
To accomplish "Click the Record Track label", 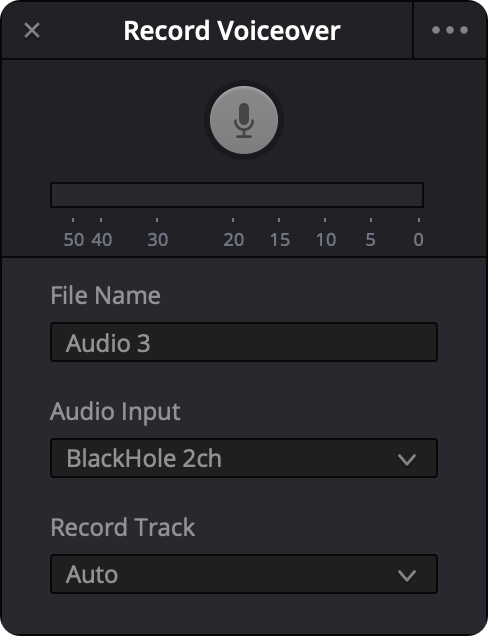I will (123, 527).
